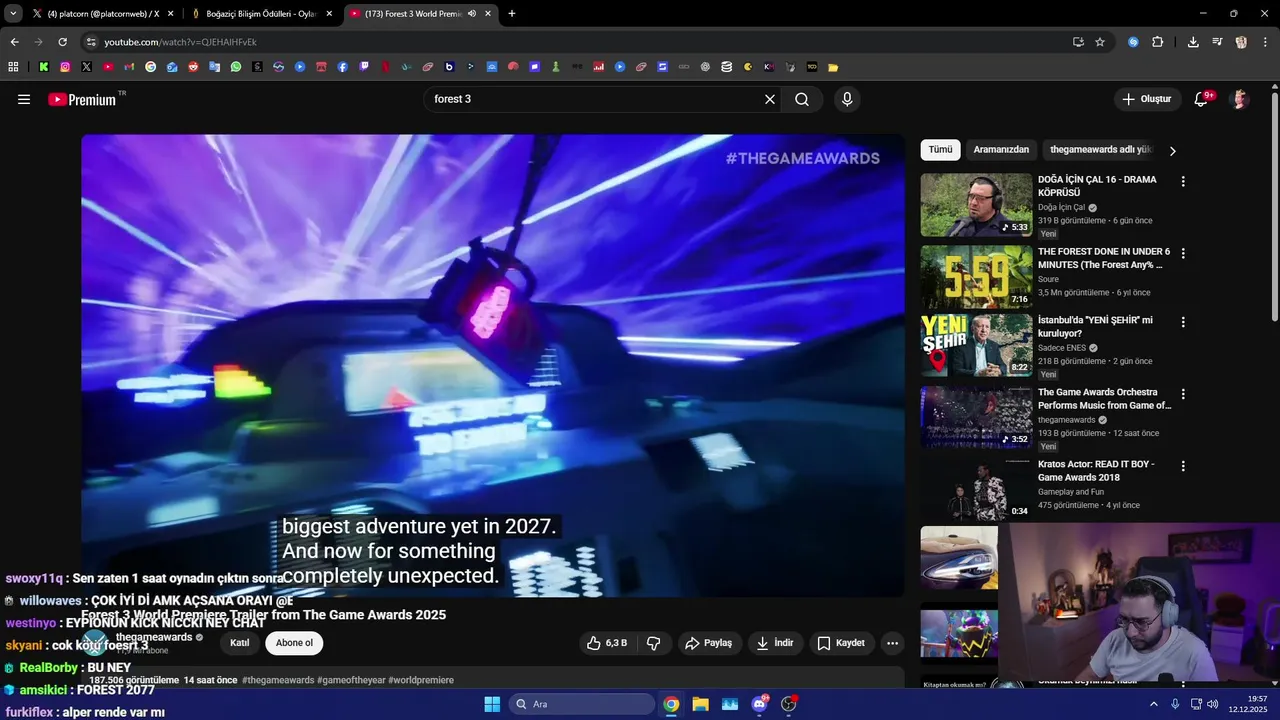The image size is (1280, 720).
Task: Like the video with thumbs up 6,3 B
Action: pos(607,643)
